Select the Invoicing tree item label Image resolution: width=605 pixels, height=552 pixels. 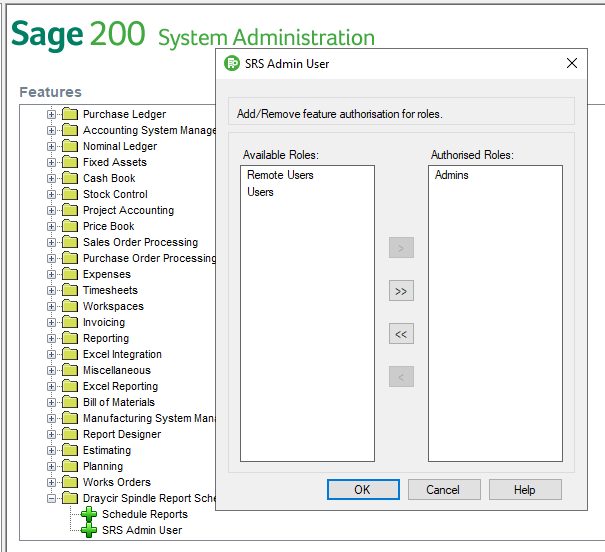[104, 322]
